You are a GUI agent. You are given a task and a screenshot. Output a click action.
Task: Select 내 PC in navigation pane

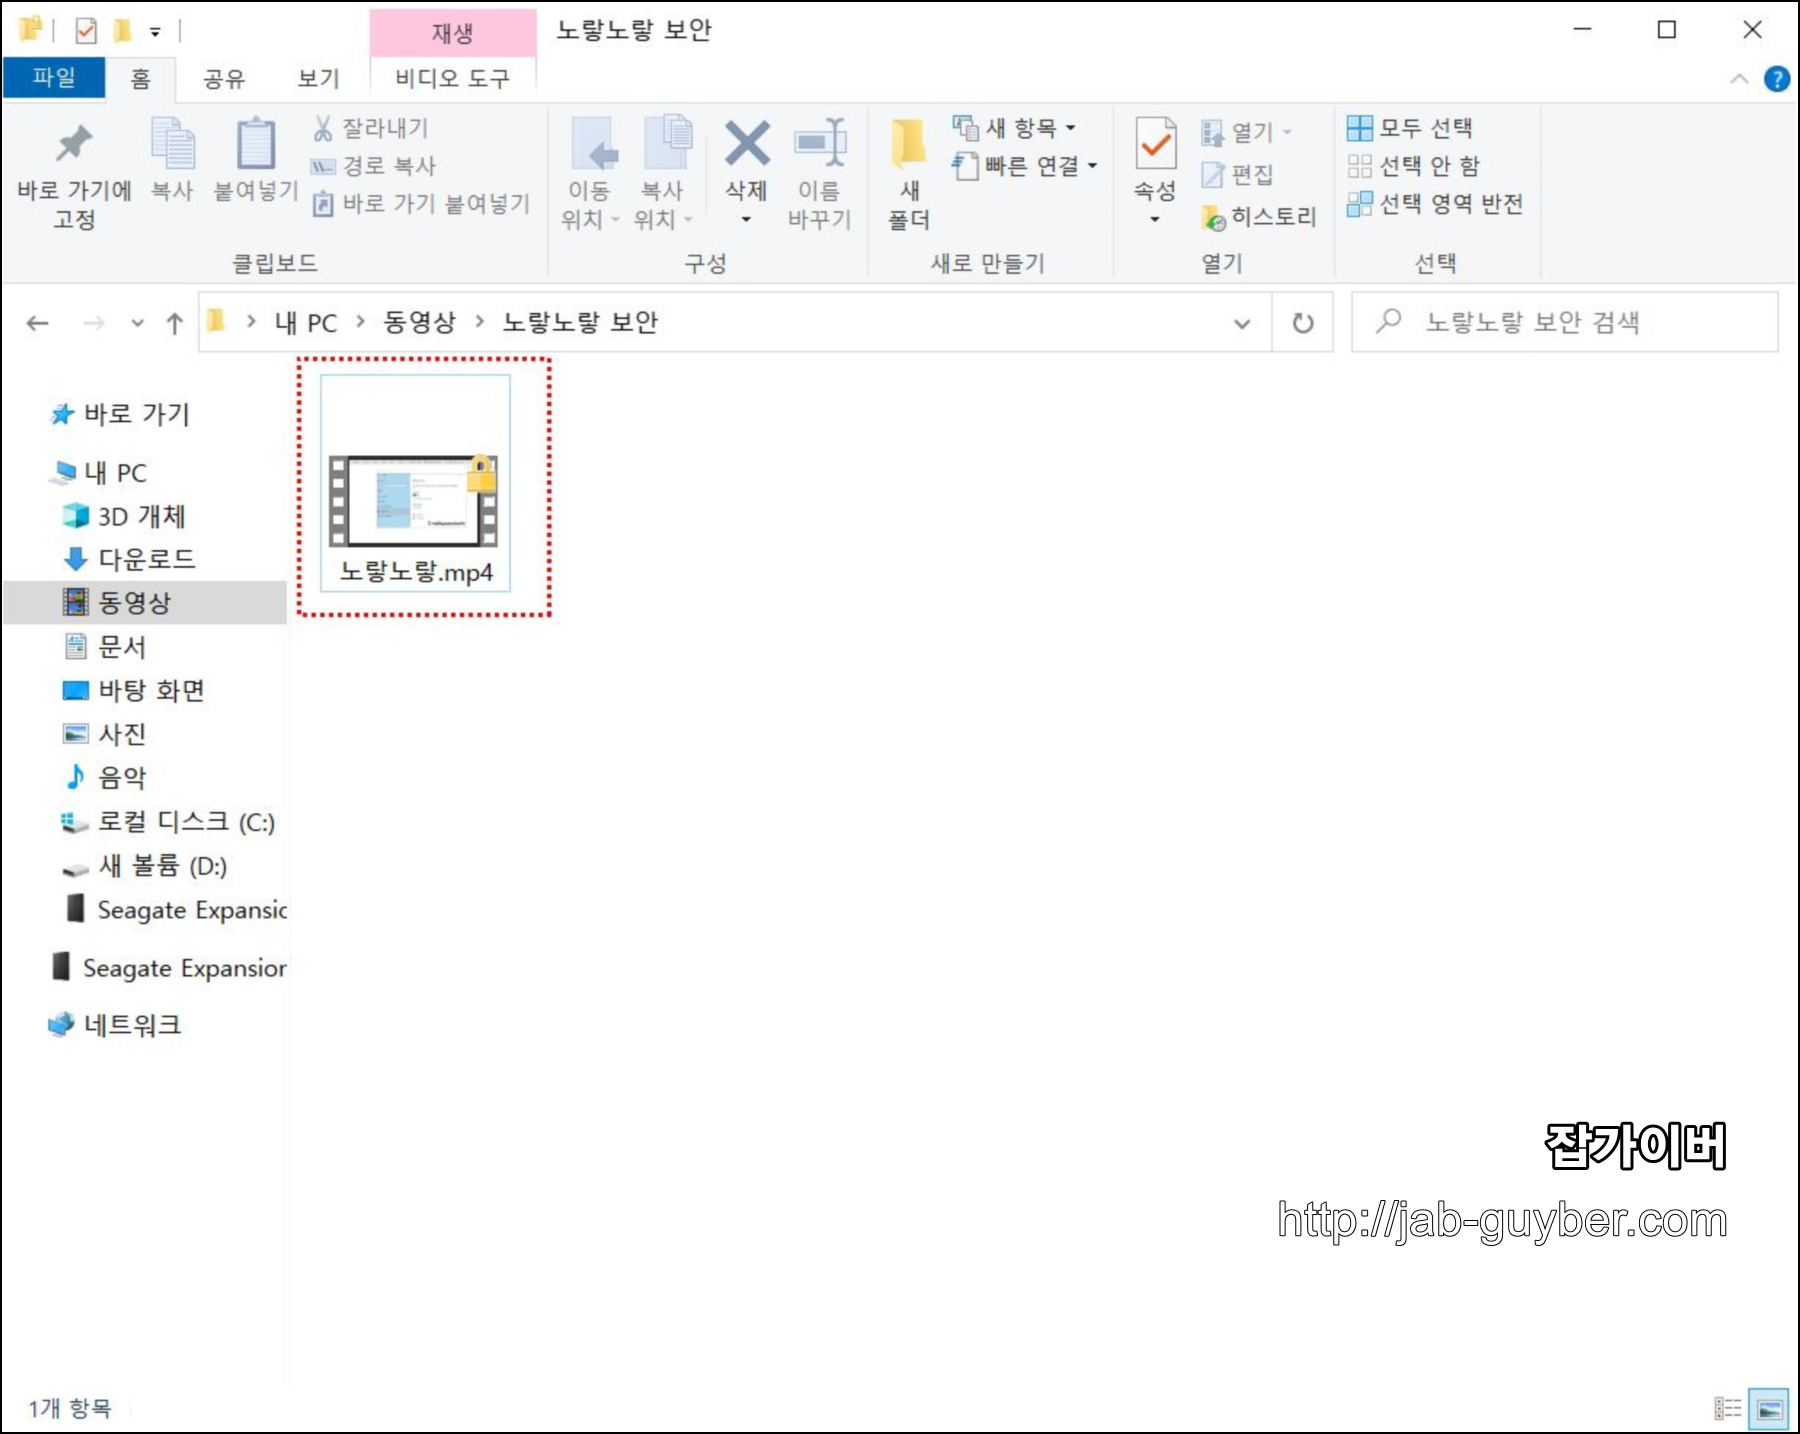(x=100, y=473)
